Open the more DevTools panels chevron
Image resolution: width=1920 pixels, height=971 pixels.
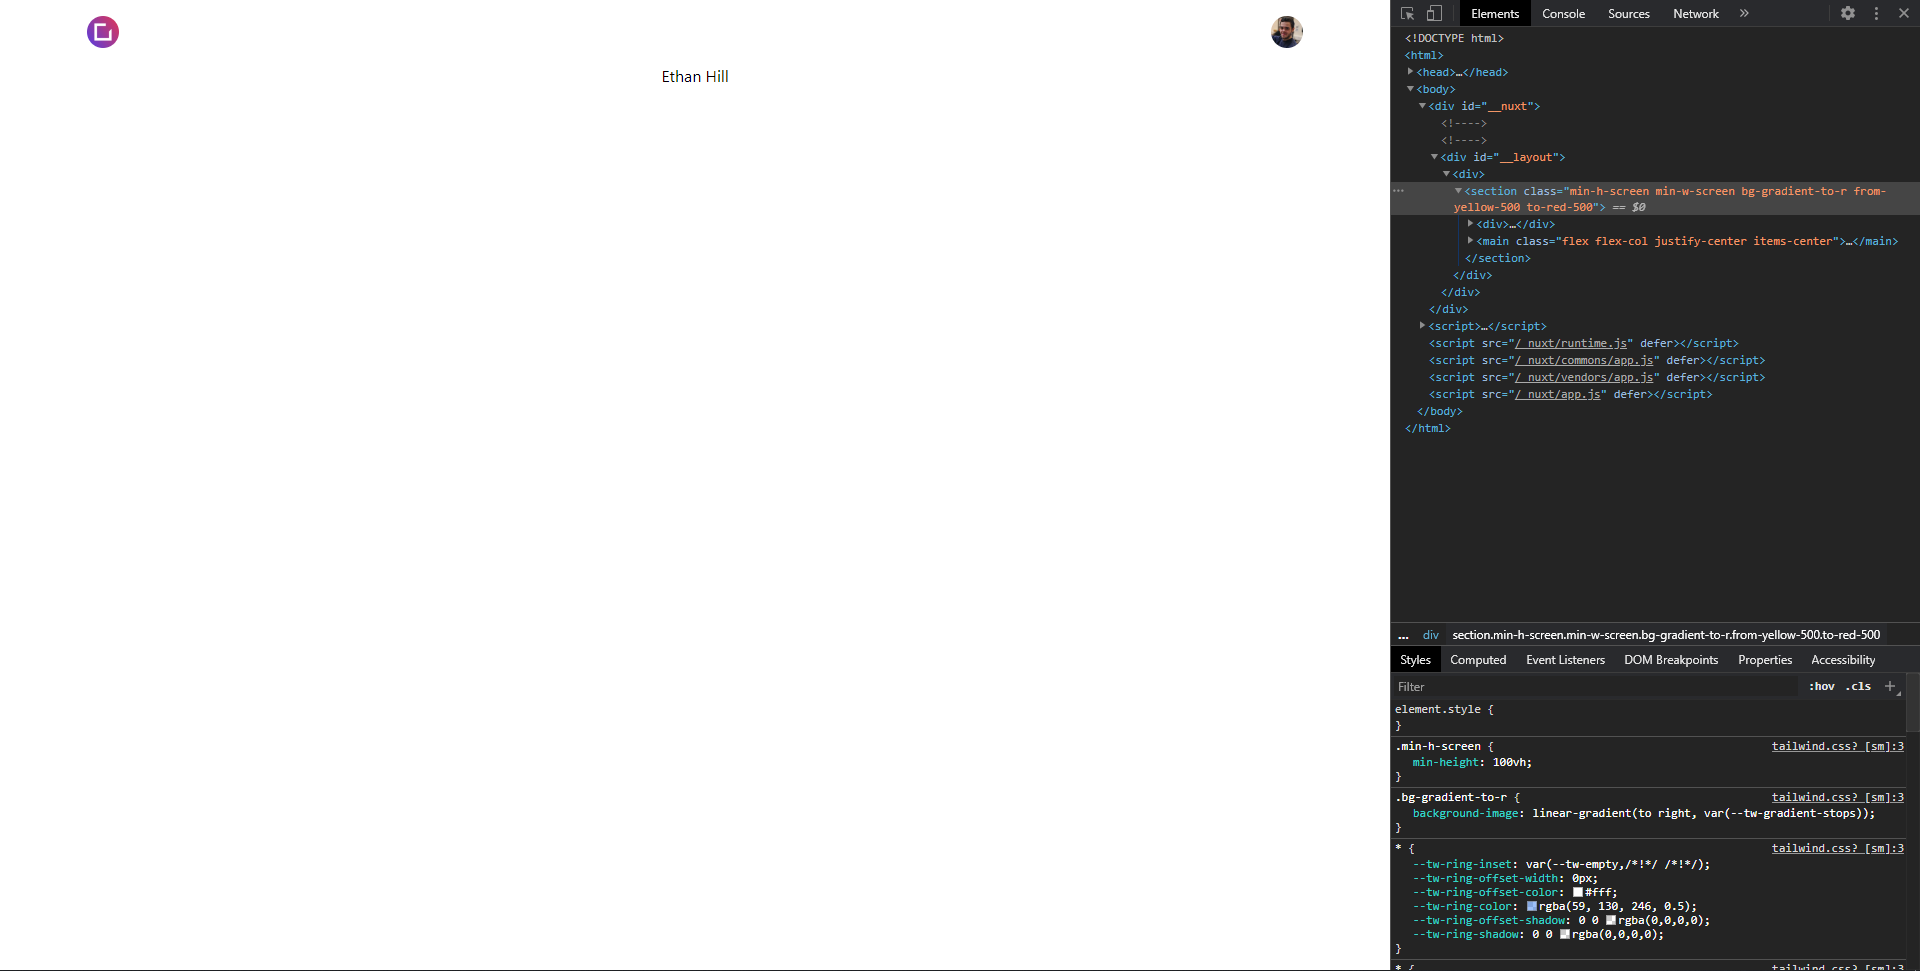[1744, 13]
